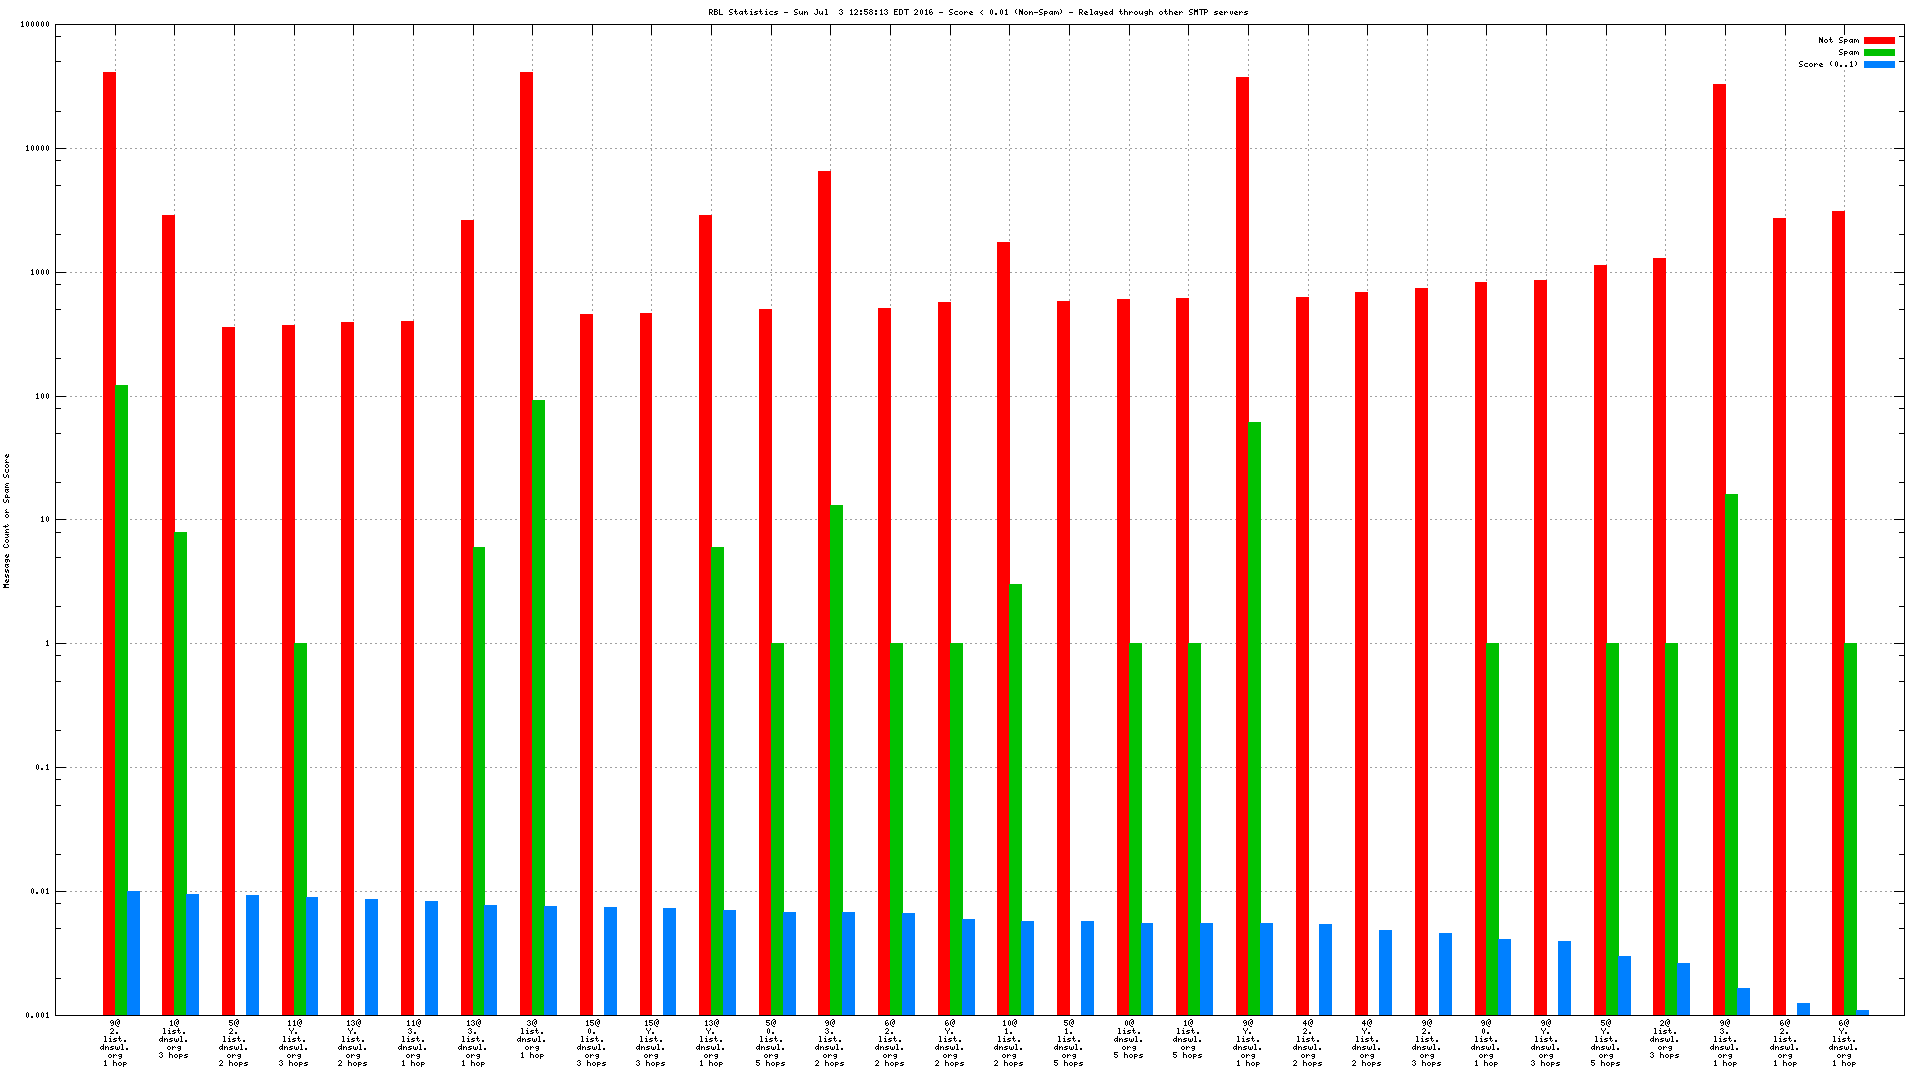The width and height of the screenshot is (1920, 1080).
Task: Click the green Spam legend swatch
Action: (x=1879, y=52)
